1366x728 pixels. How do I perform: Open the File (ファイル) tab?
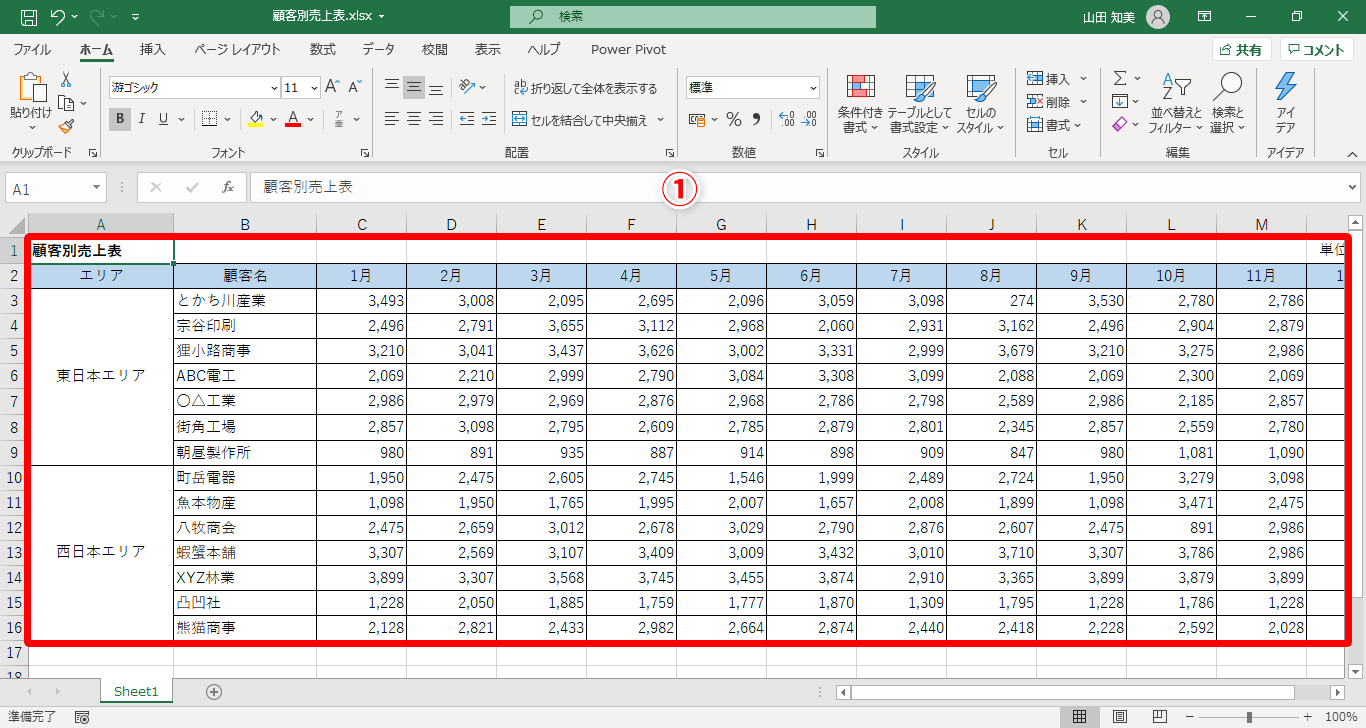click(x=32, y=49)
